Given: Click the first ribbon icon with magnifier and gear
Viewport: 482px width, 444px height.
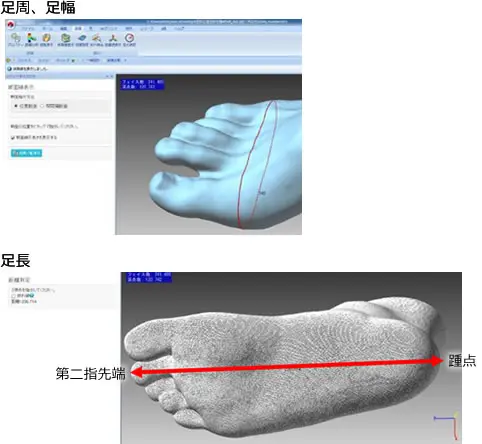Looking at the screenshot, I should pos(15,38).
